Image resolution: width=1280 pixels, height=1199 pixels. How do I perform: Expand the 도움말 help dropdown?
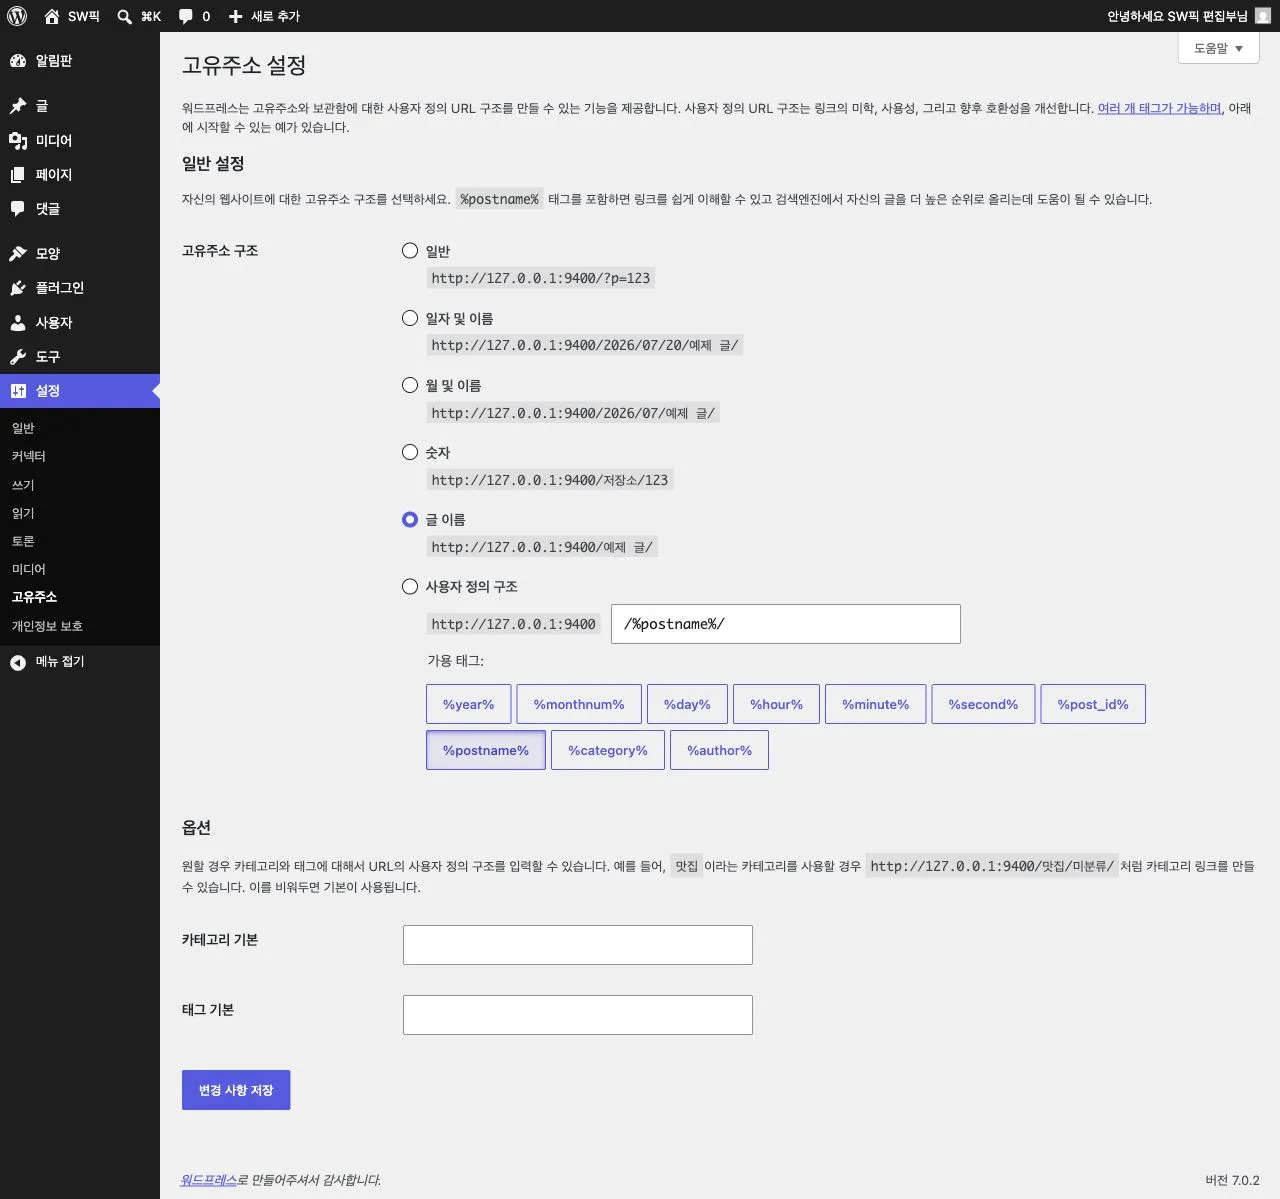coord(1218,48)
